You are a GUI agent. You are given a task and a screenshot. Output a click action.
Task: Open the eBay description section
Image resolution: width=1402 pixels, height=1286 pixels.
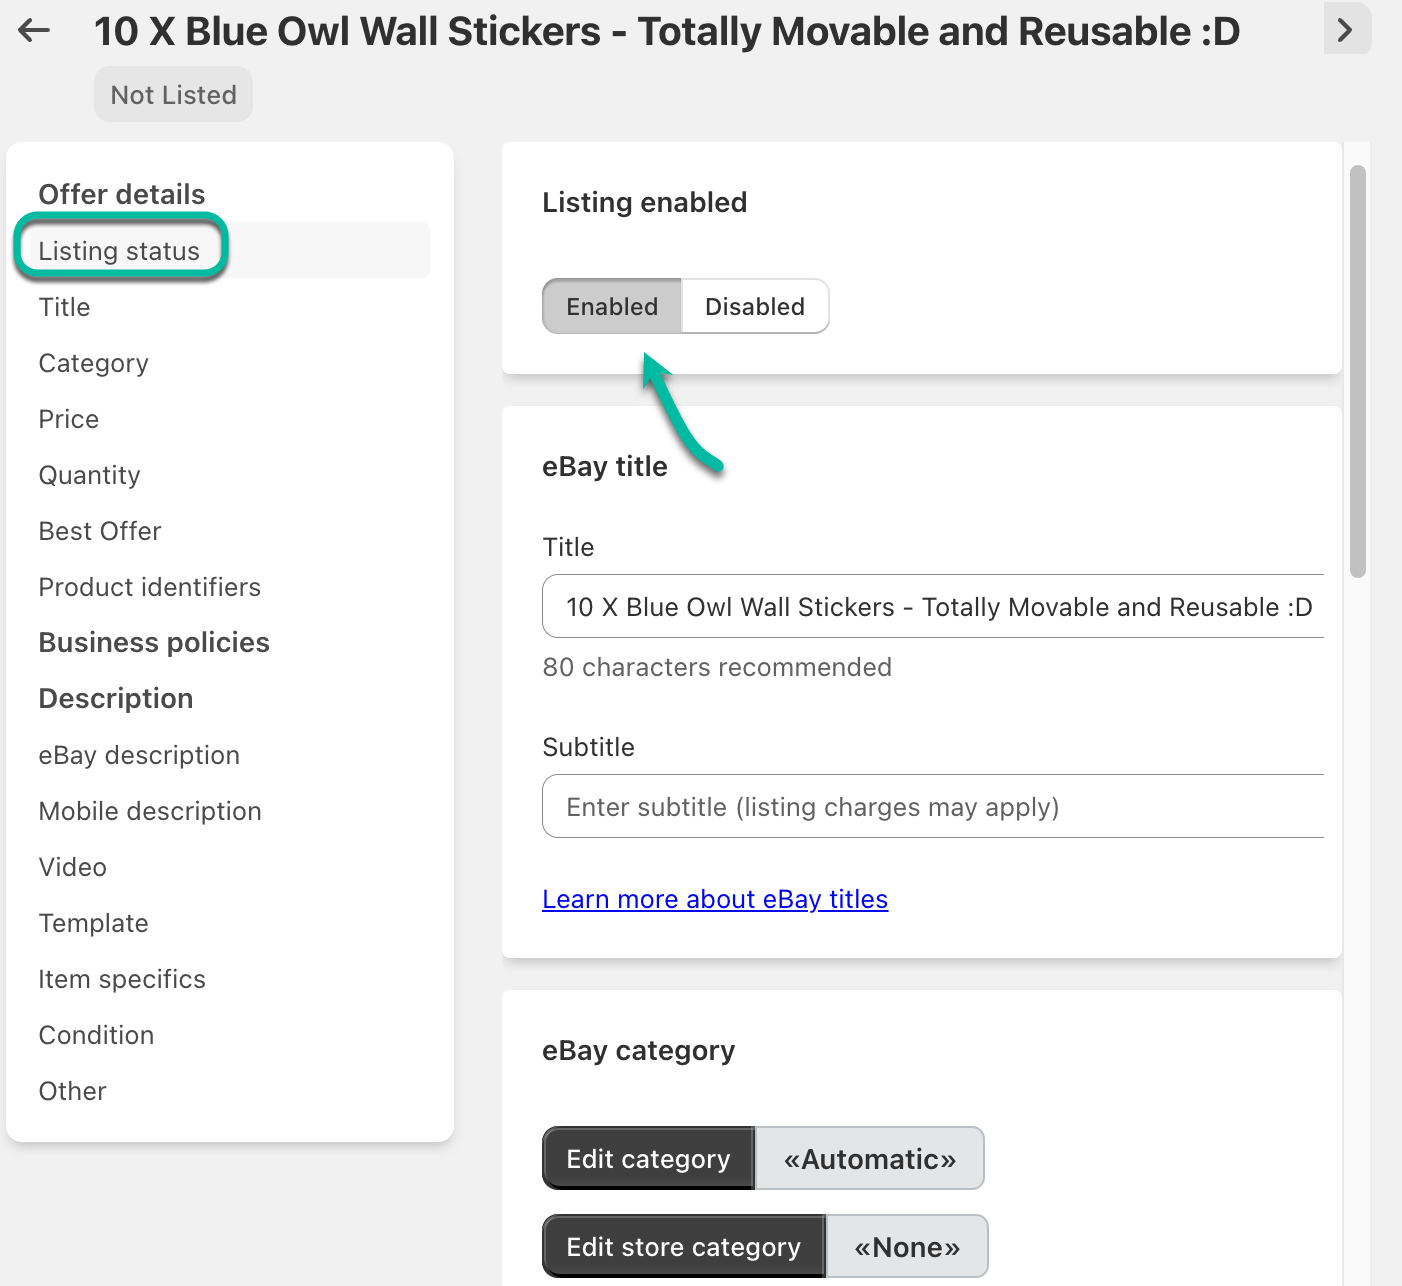point(139,755)
